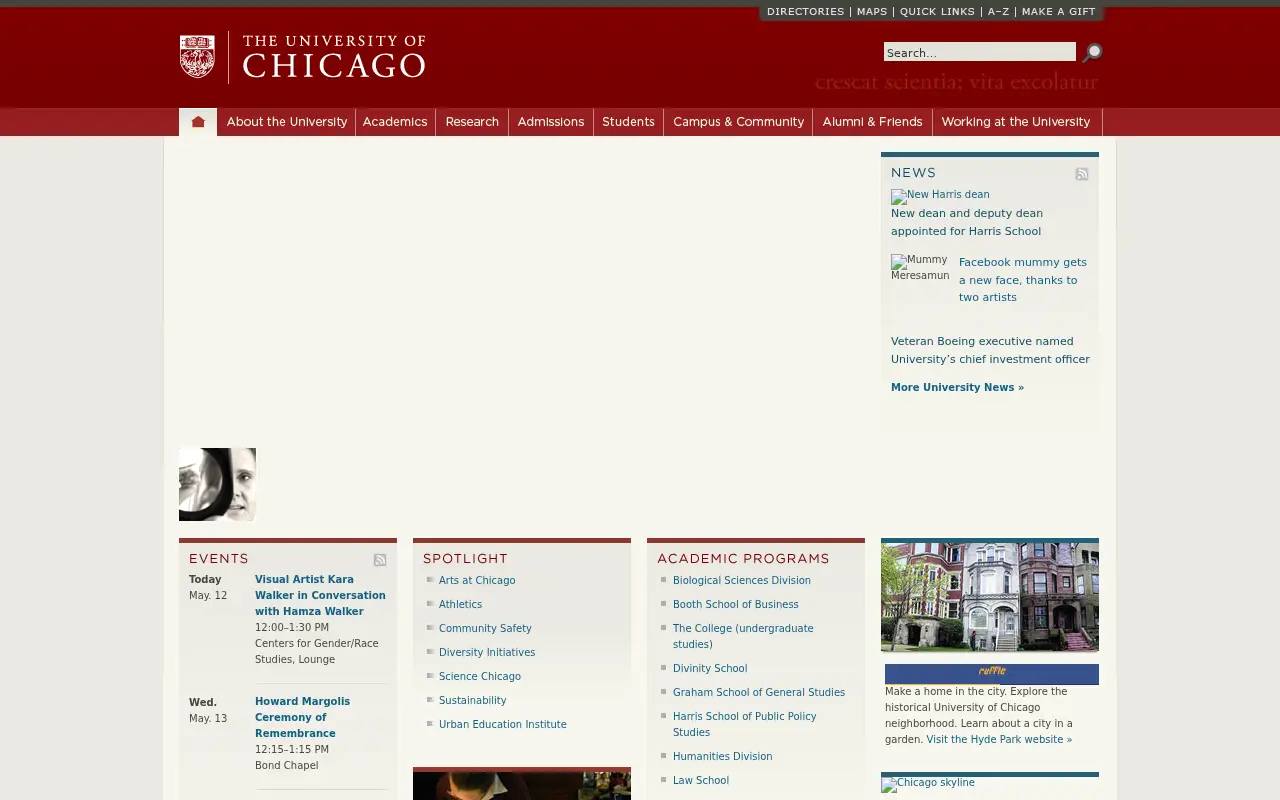Screen dimensions: 1280x800
Task: Read the Harris School new dean story
Action: (x=967, y=222)
